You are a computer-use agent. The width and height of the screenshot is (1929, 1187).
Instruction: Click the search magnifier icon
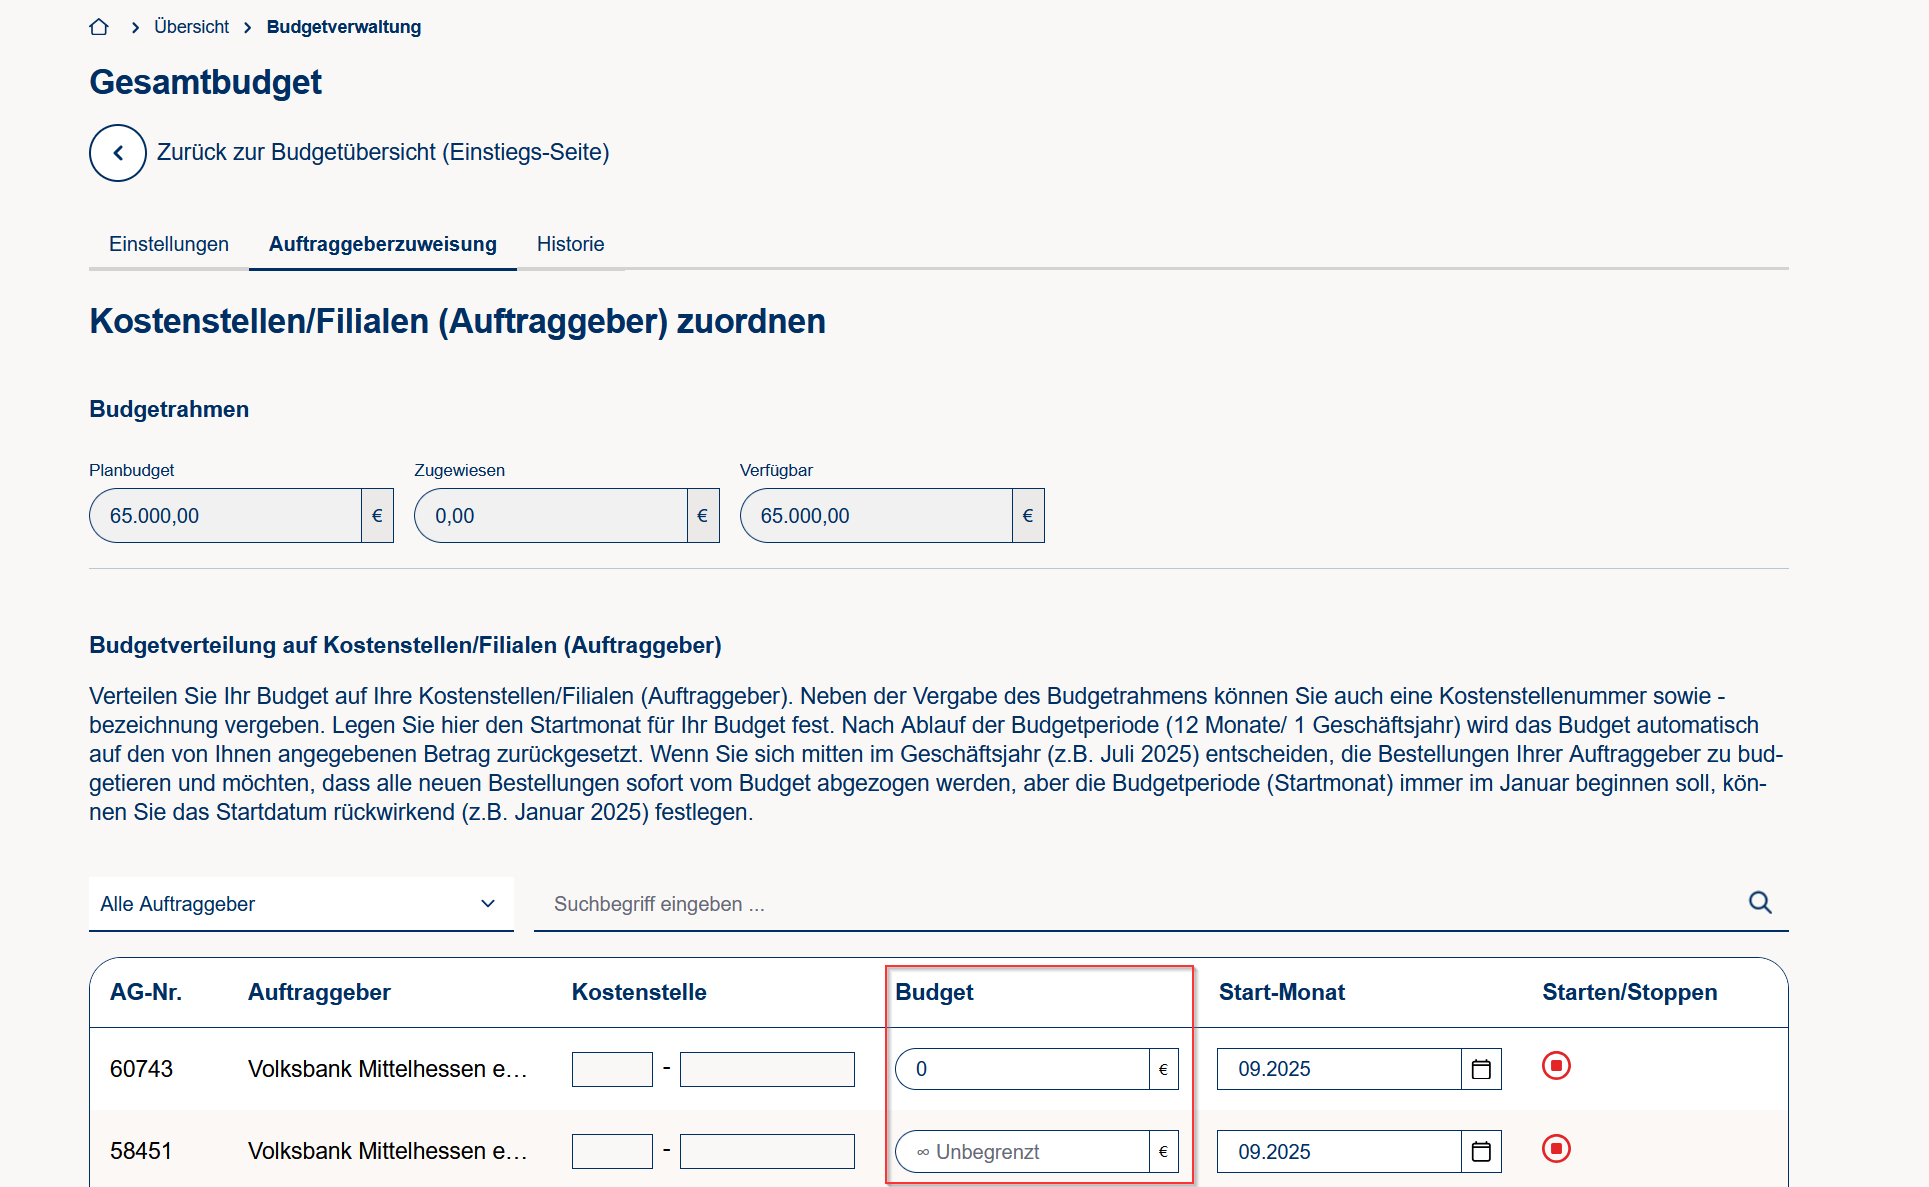tap(1760, 903)
